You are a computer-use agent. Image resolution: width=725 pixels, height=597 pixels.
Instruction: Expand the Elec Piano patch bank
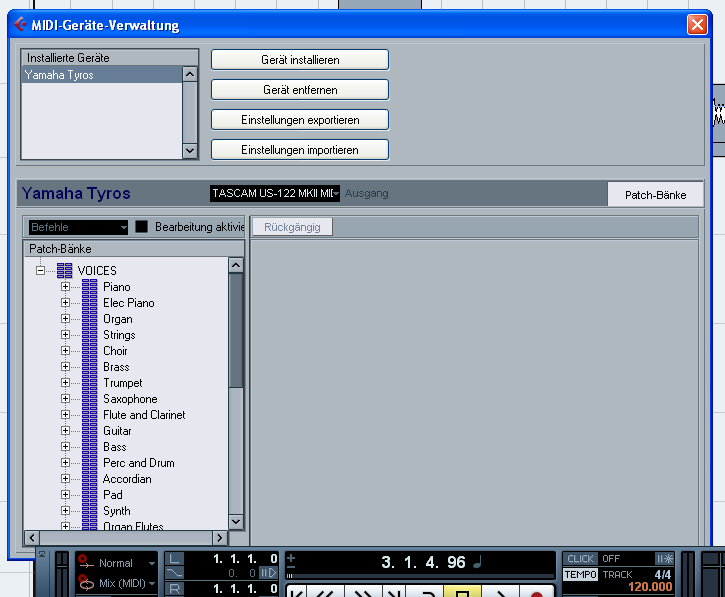pyautogui.click(x=65, y=303)
